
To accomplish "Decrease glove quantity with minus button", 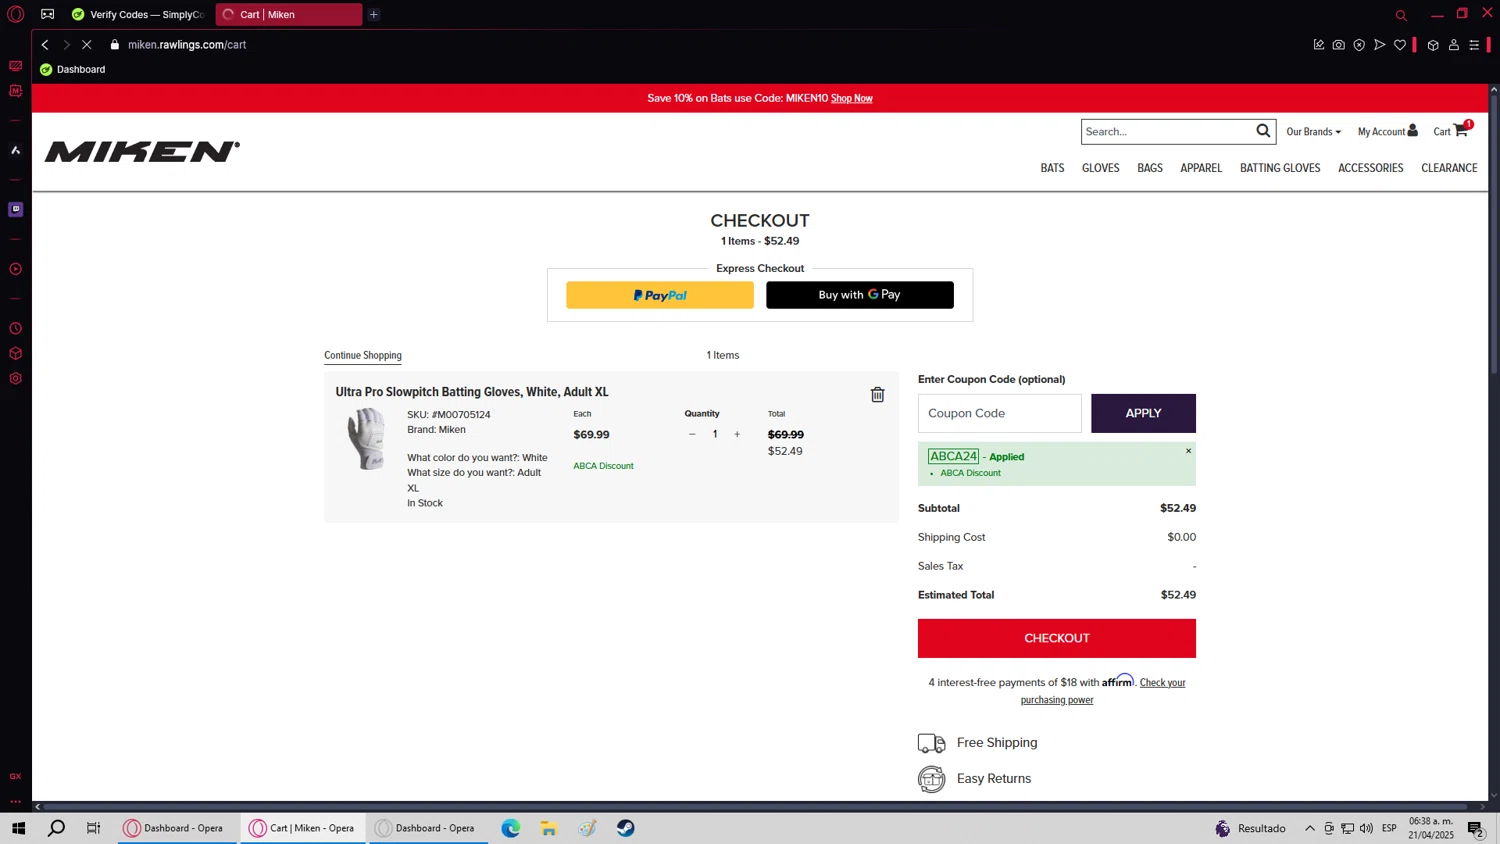I will [x=692, y=434].
